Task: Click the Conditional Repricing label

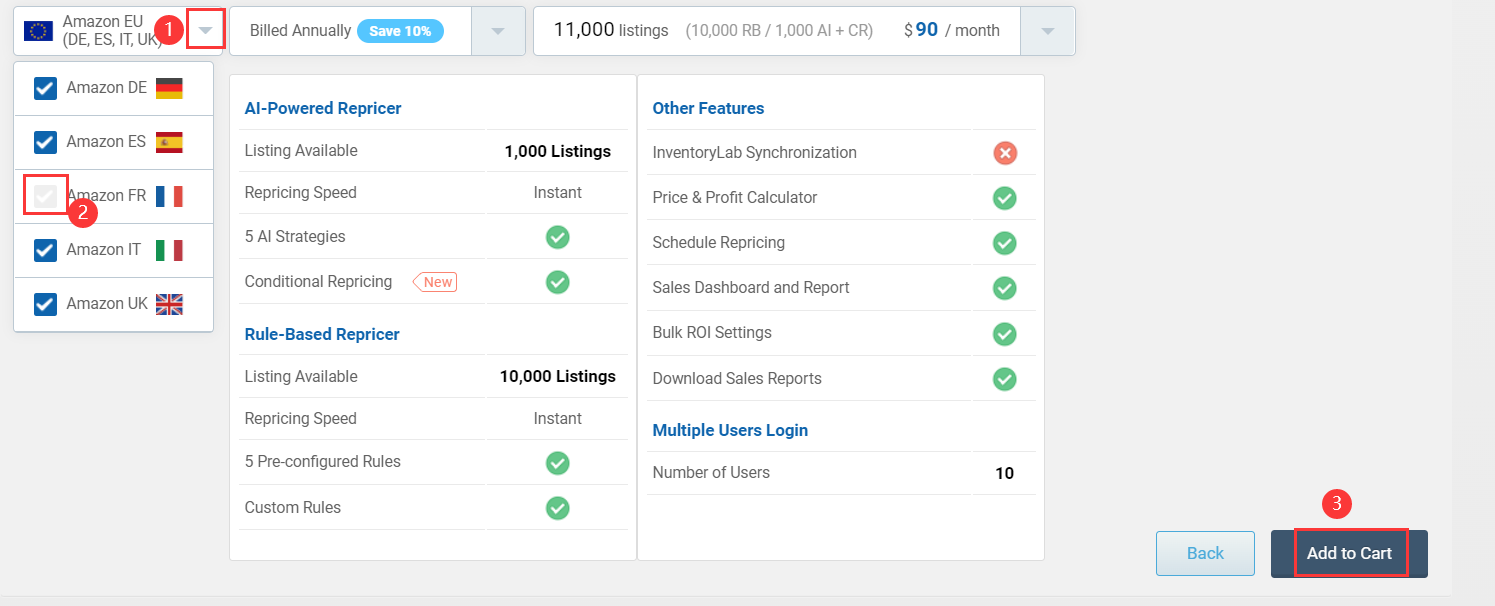Action: (318, 282)
